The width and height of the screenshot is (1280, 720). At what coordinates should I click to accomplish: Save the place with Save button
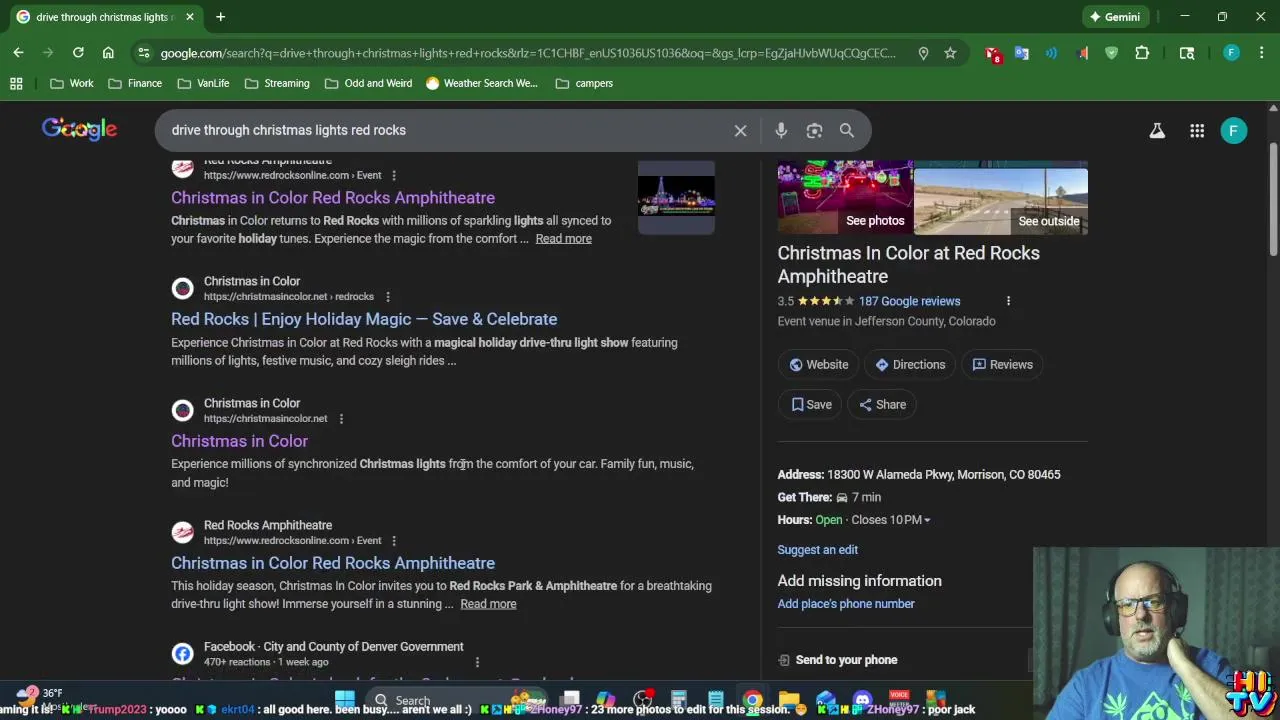coord(811,405)
